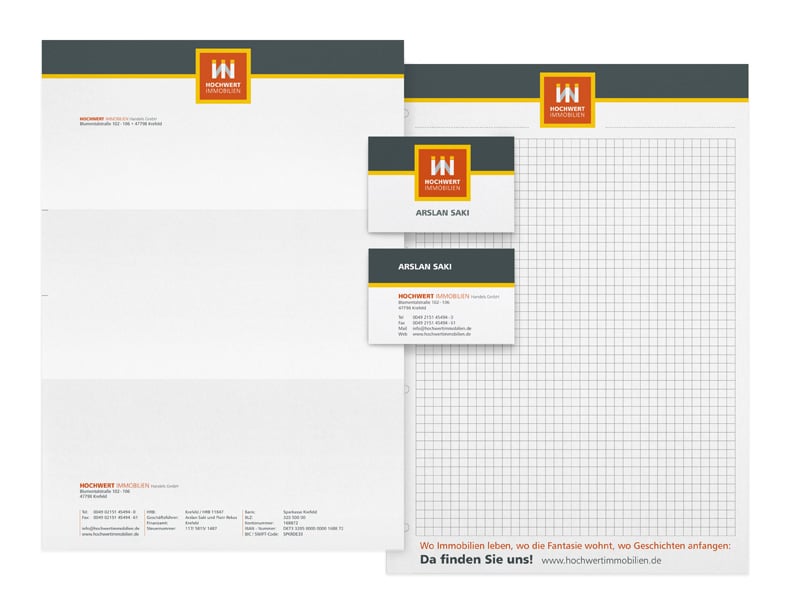This screenshot has width=800, height=608.
Task: Select the Hochwert logo on the grid notepad
Action: click(x=567, y=100)
